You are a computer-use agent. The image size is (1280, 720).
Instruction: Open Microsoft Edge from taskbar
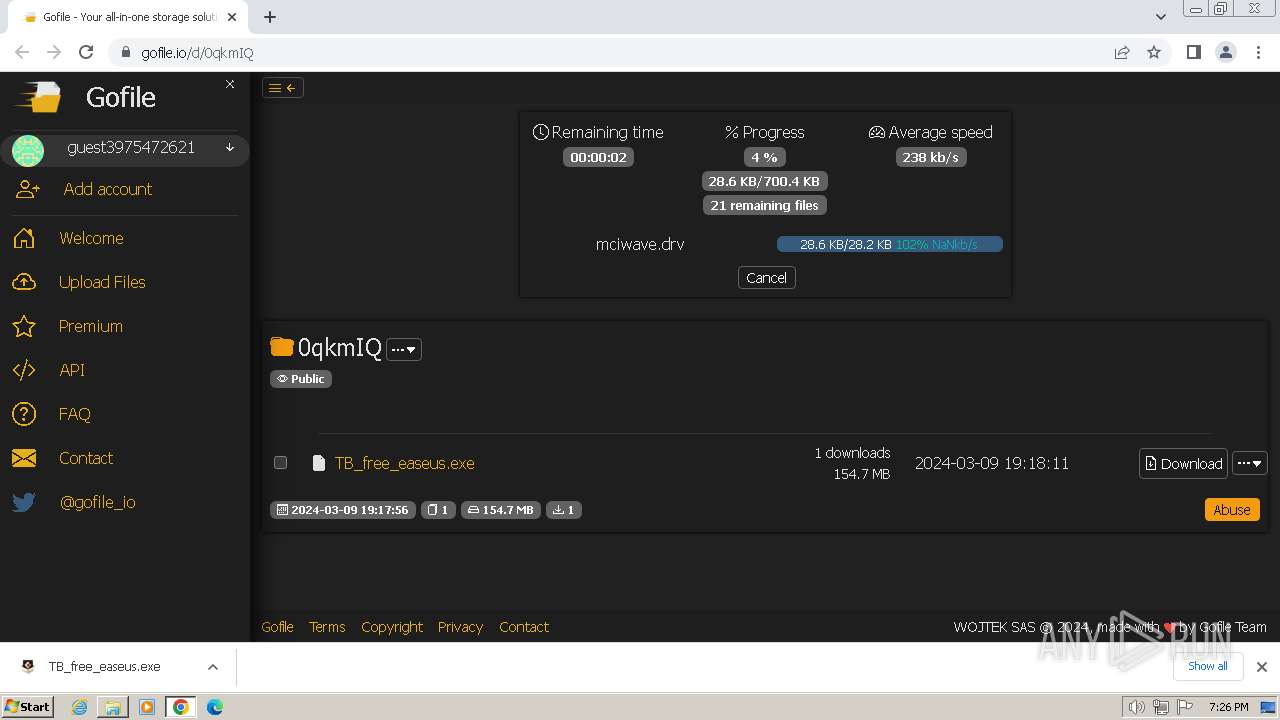[x=215, y=707]
